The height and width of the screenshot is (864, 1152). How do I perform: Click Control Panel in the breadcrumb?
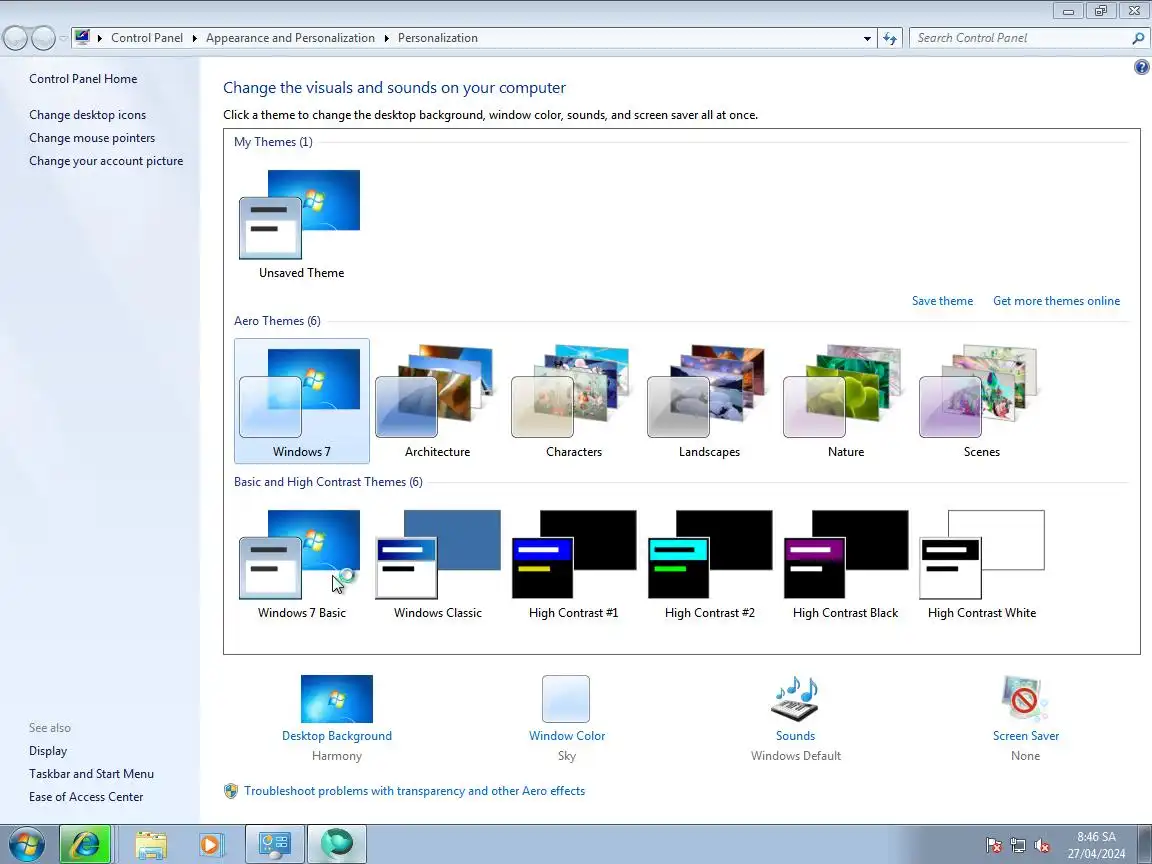147,38
